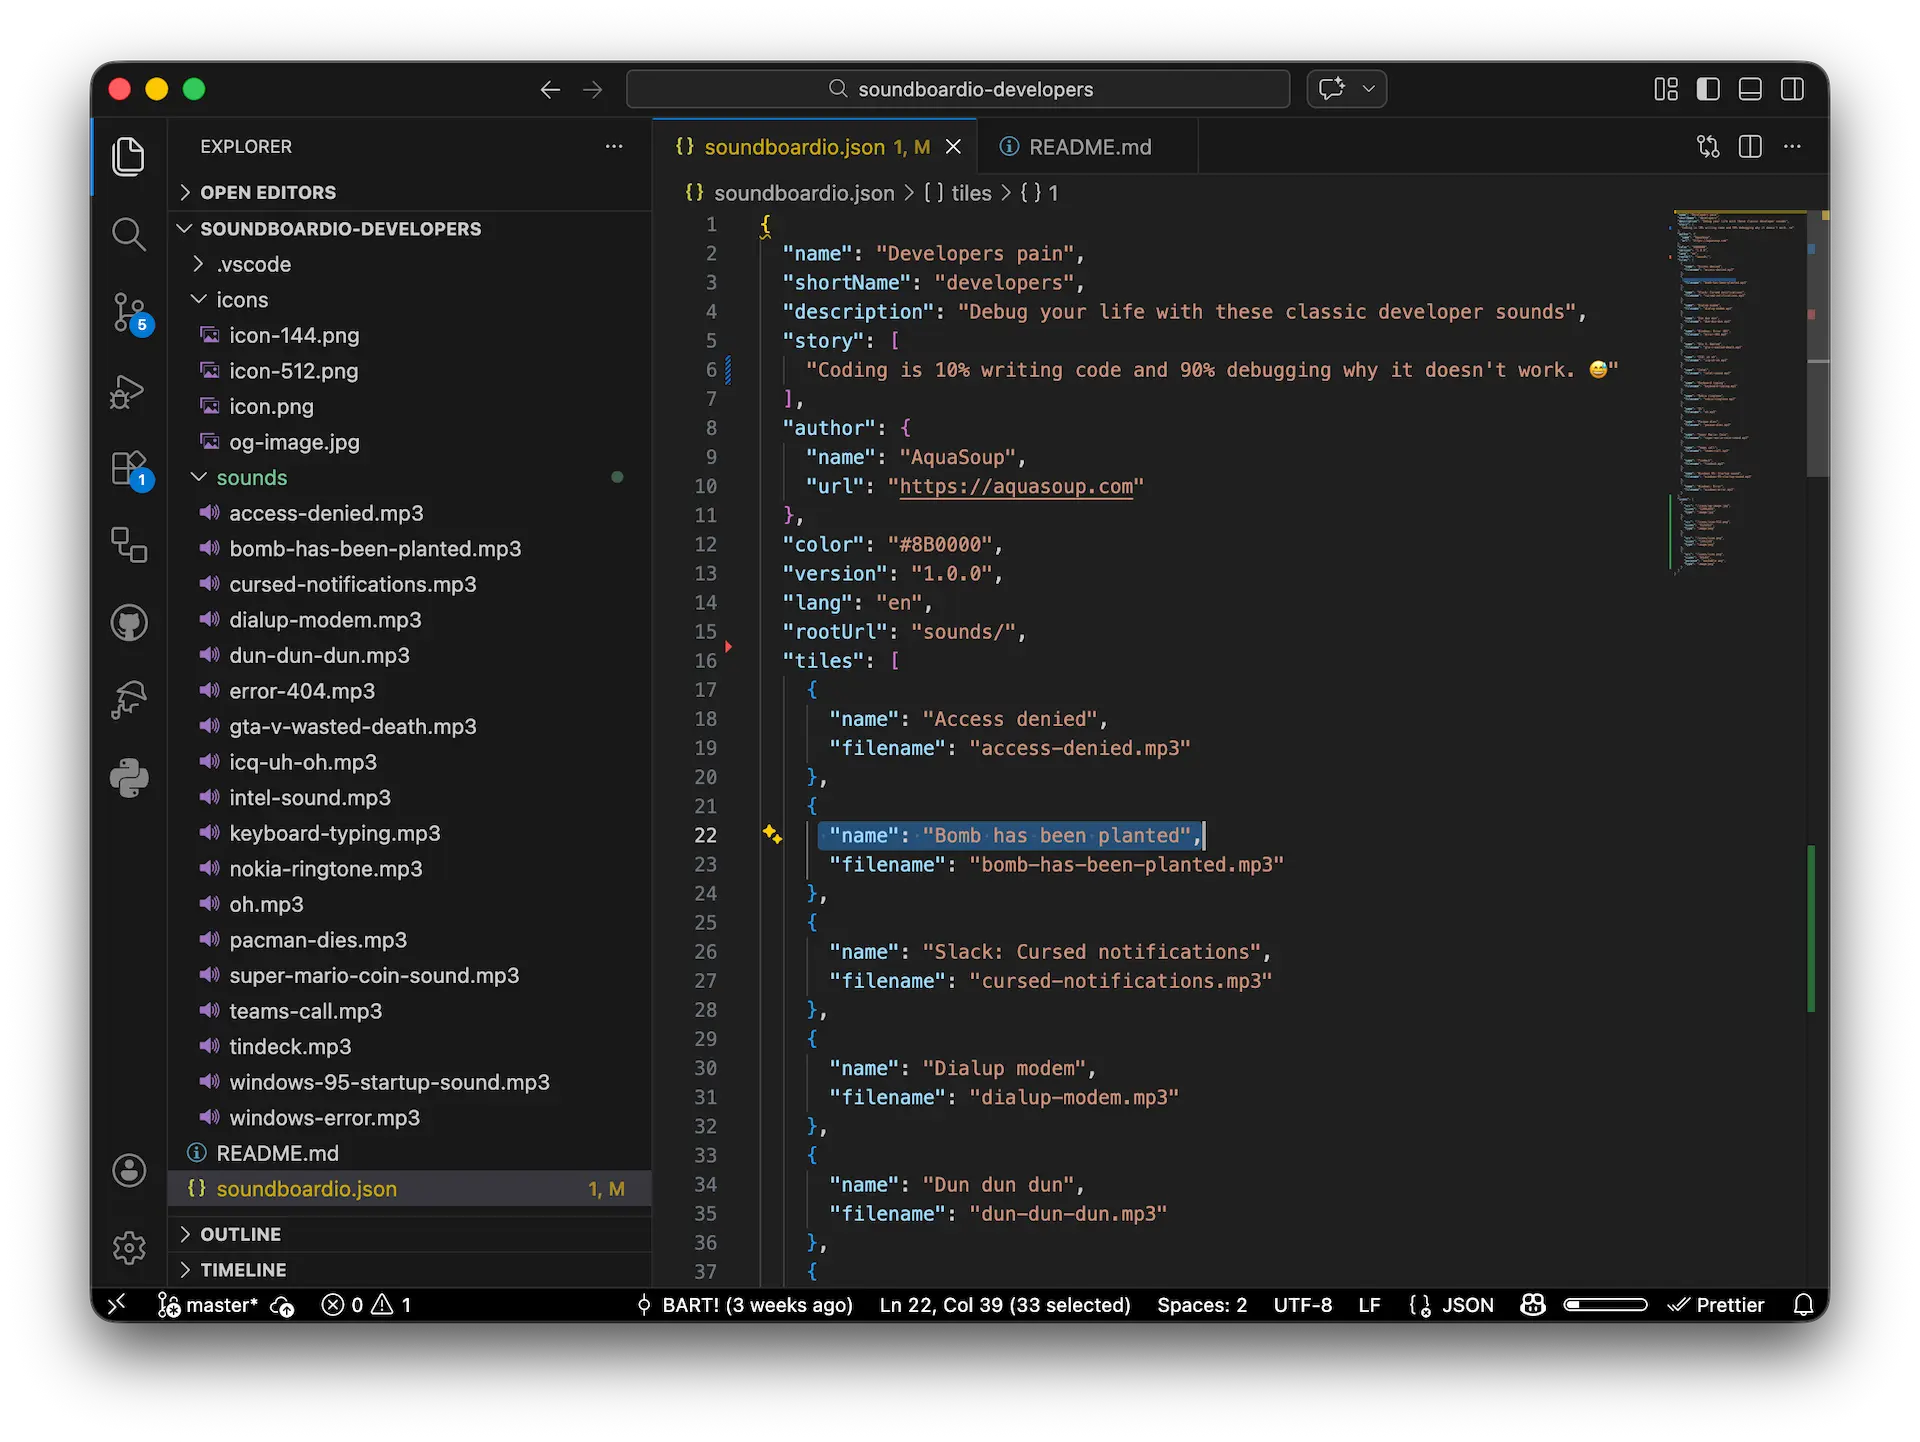This screenshot has height=1442, width=1920.
Task: Open the GitHub icon in activity bar
Action: (x=128, y=623)
